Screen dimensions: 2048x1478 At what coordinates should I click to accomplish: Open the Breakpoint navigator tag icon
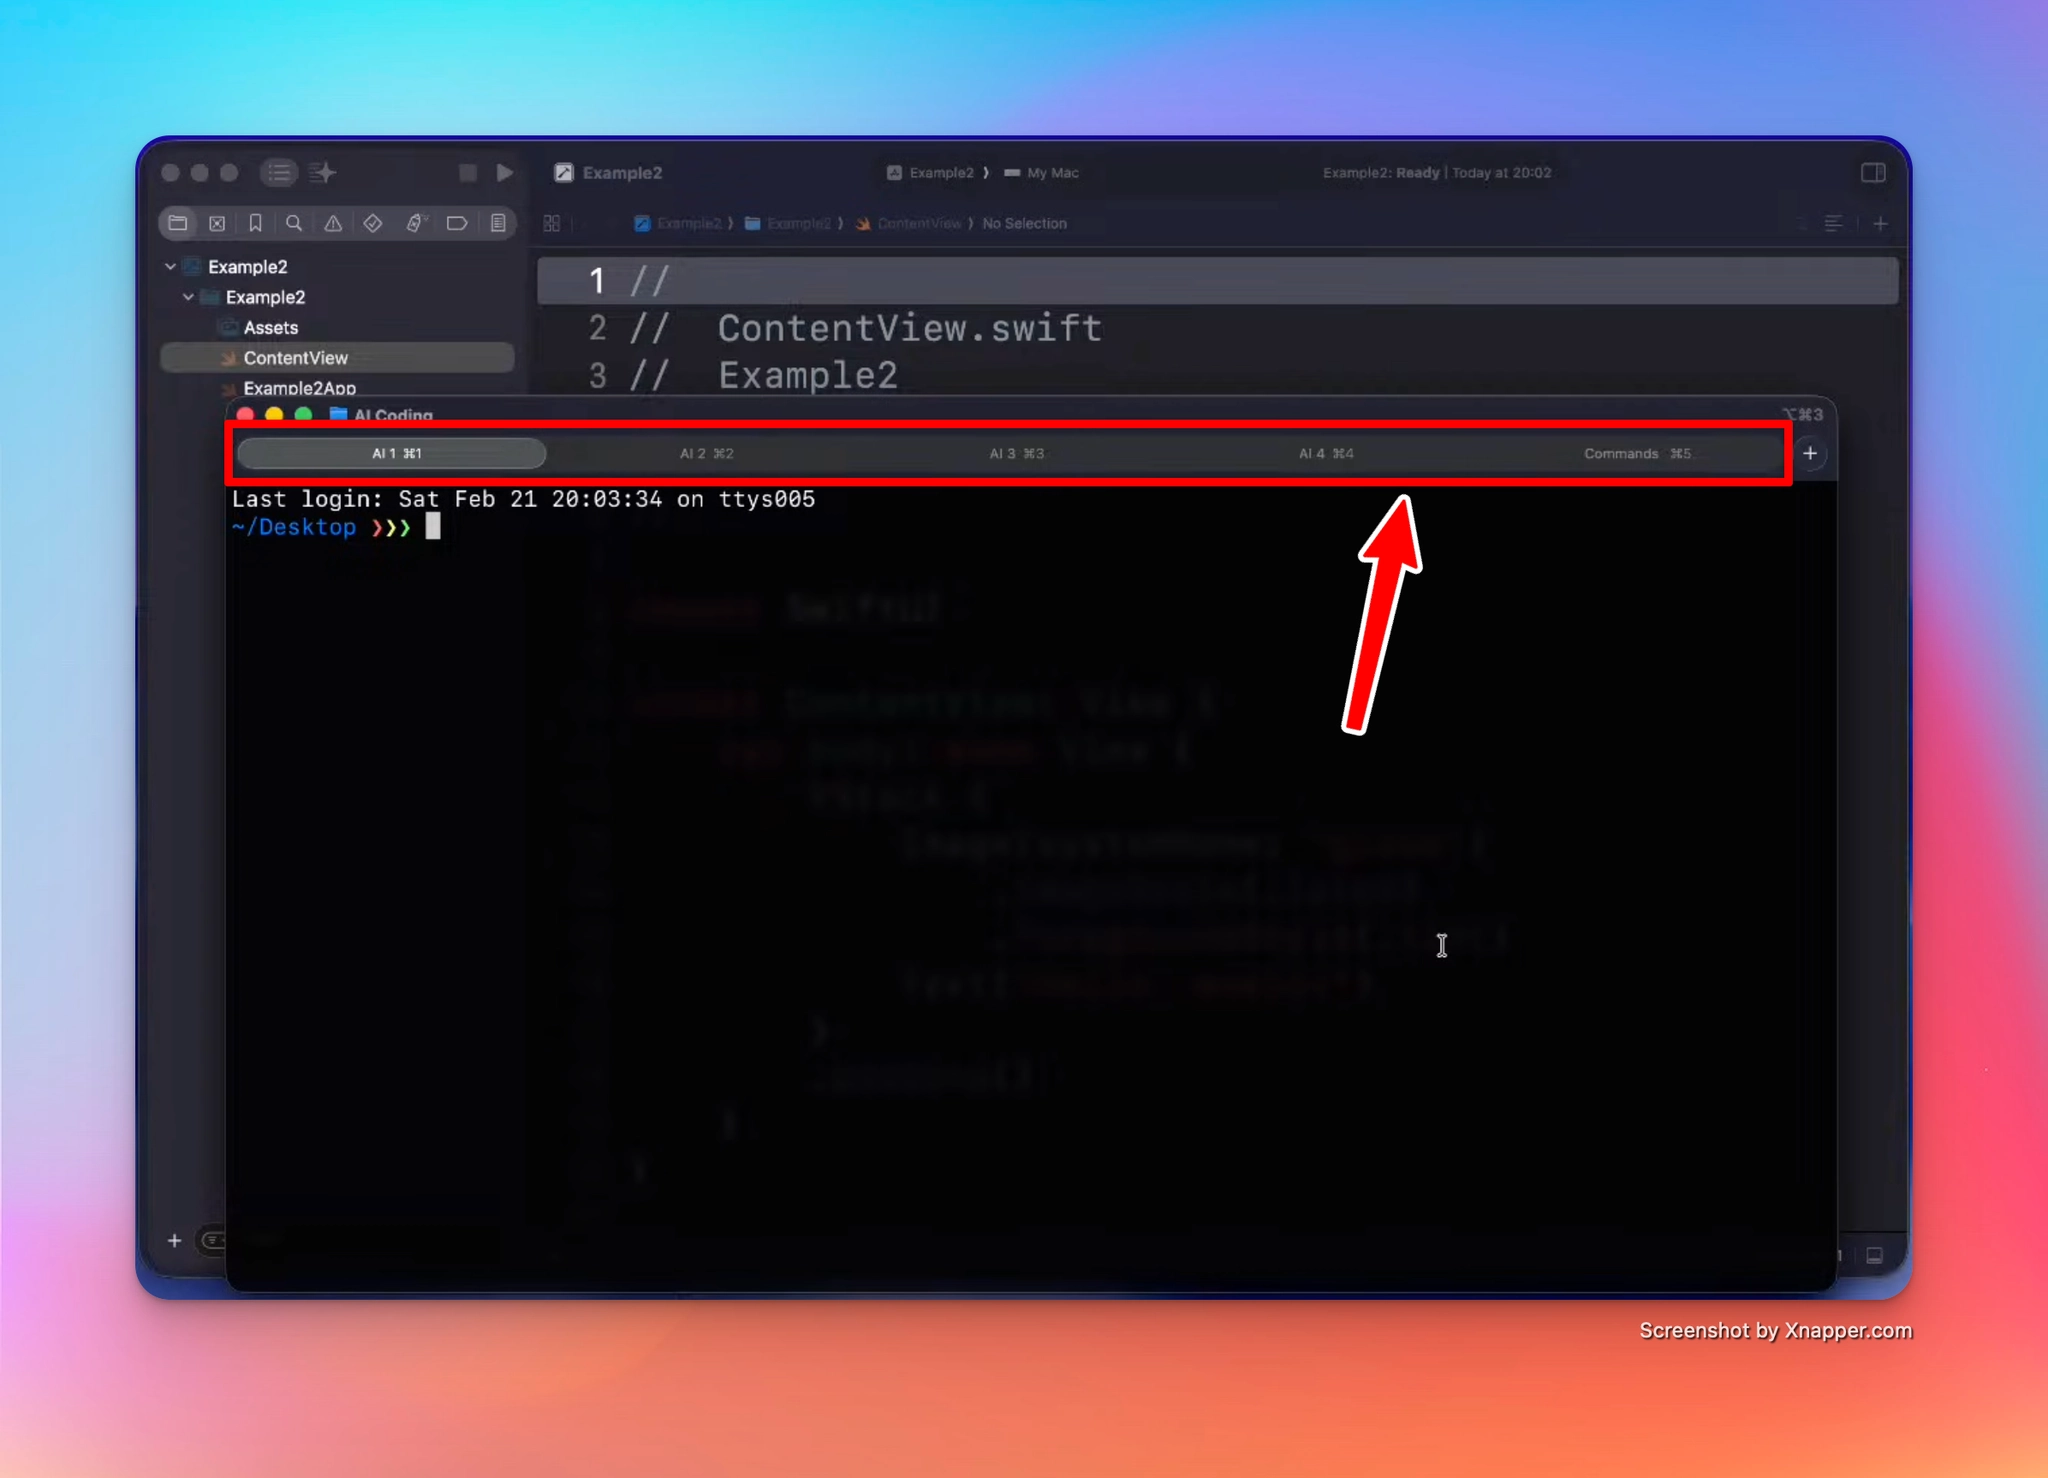(x=457, y=223)
